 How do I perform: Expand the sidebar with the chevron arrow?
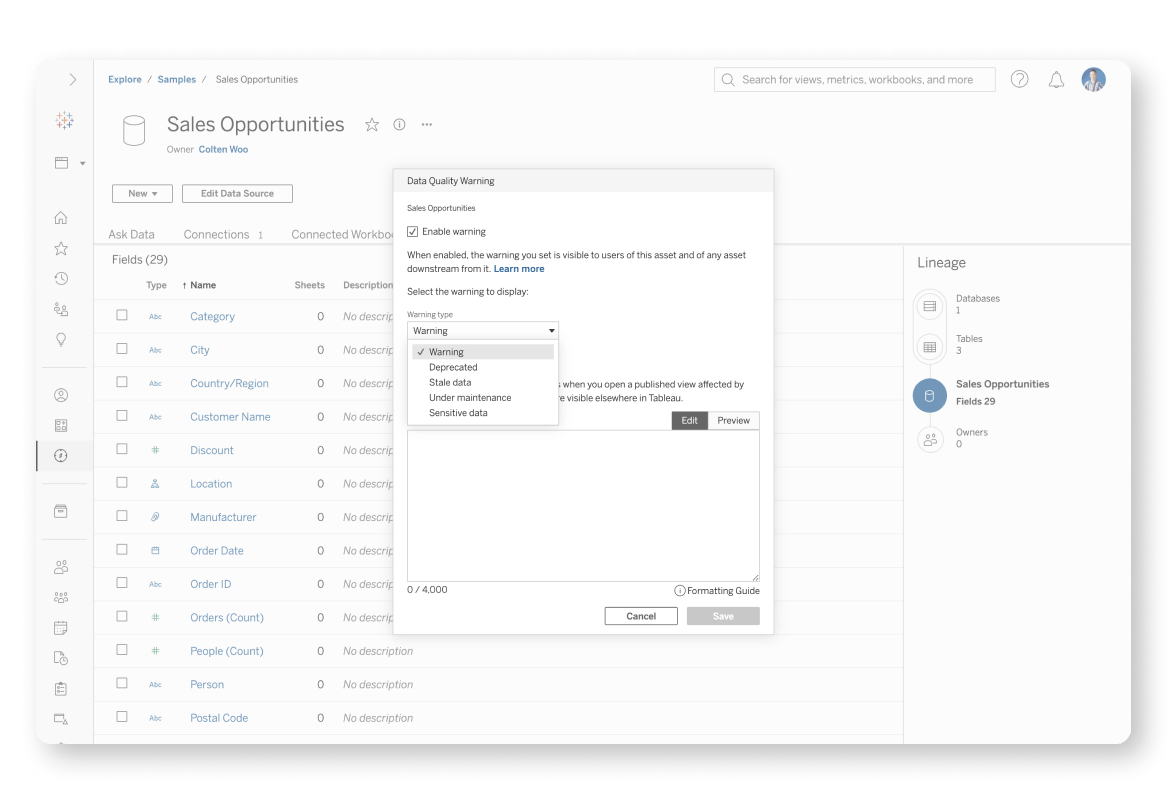pyautogui.click(x=72, y=79)
